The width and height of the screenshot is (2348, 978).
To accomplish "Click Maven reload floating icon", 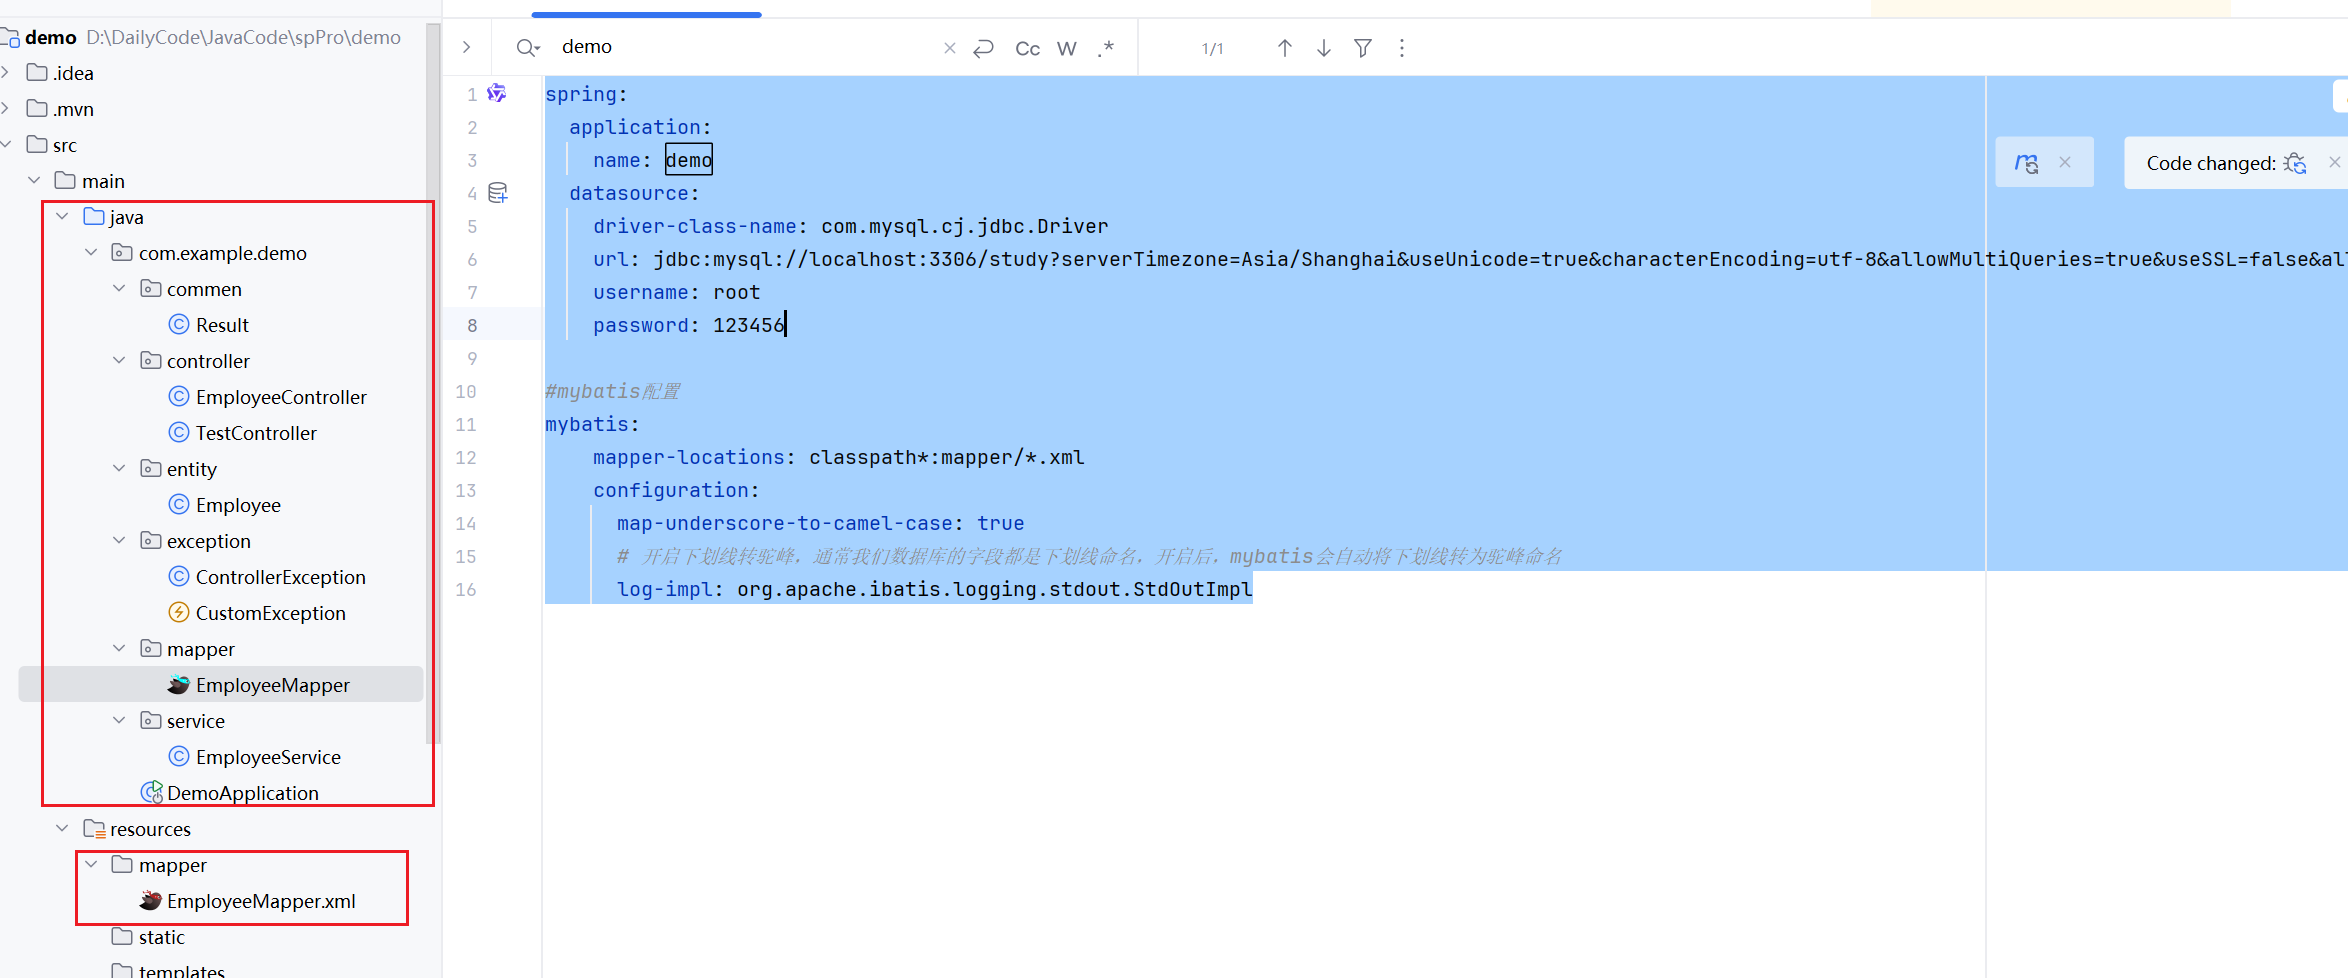I will coord(2027,163).
